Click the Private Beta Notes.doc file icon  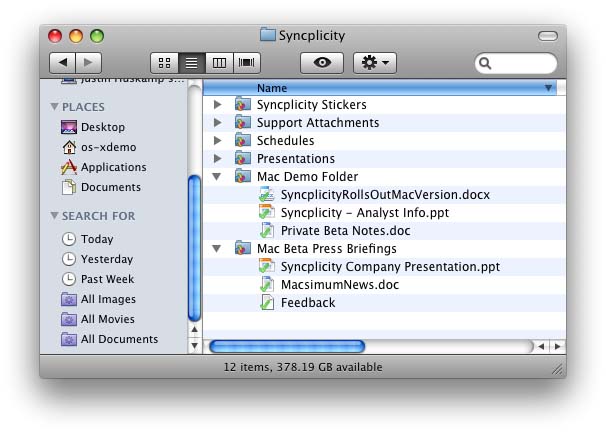pyautogui.click(x=267, y=230)
